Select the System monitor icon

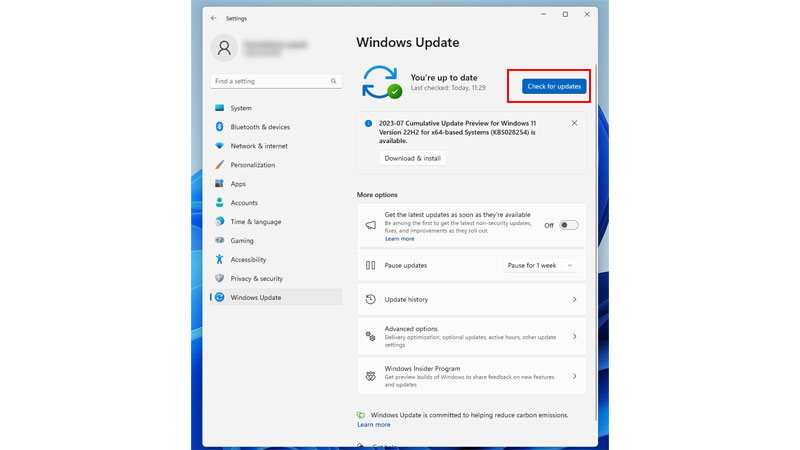(x=219, y=108)
